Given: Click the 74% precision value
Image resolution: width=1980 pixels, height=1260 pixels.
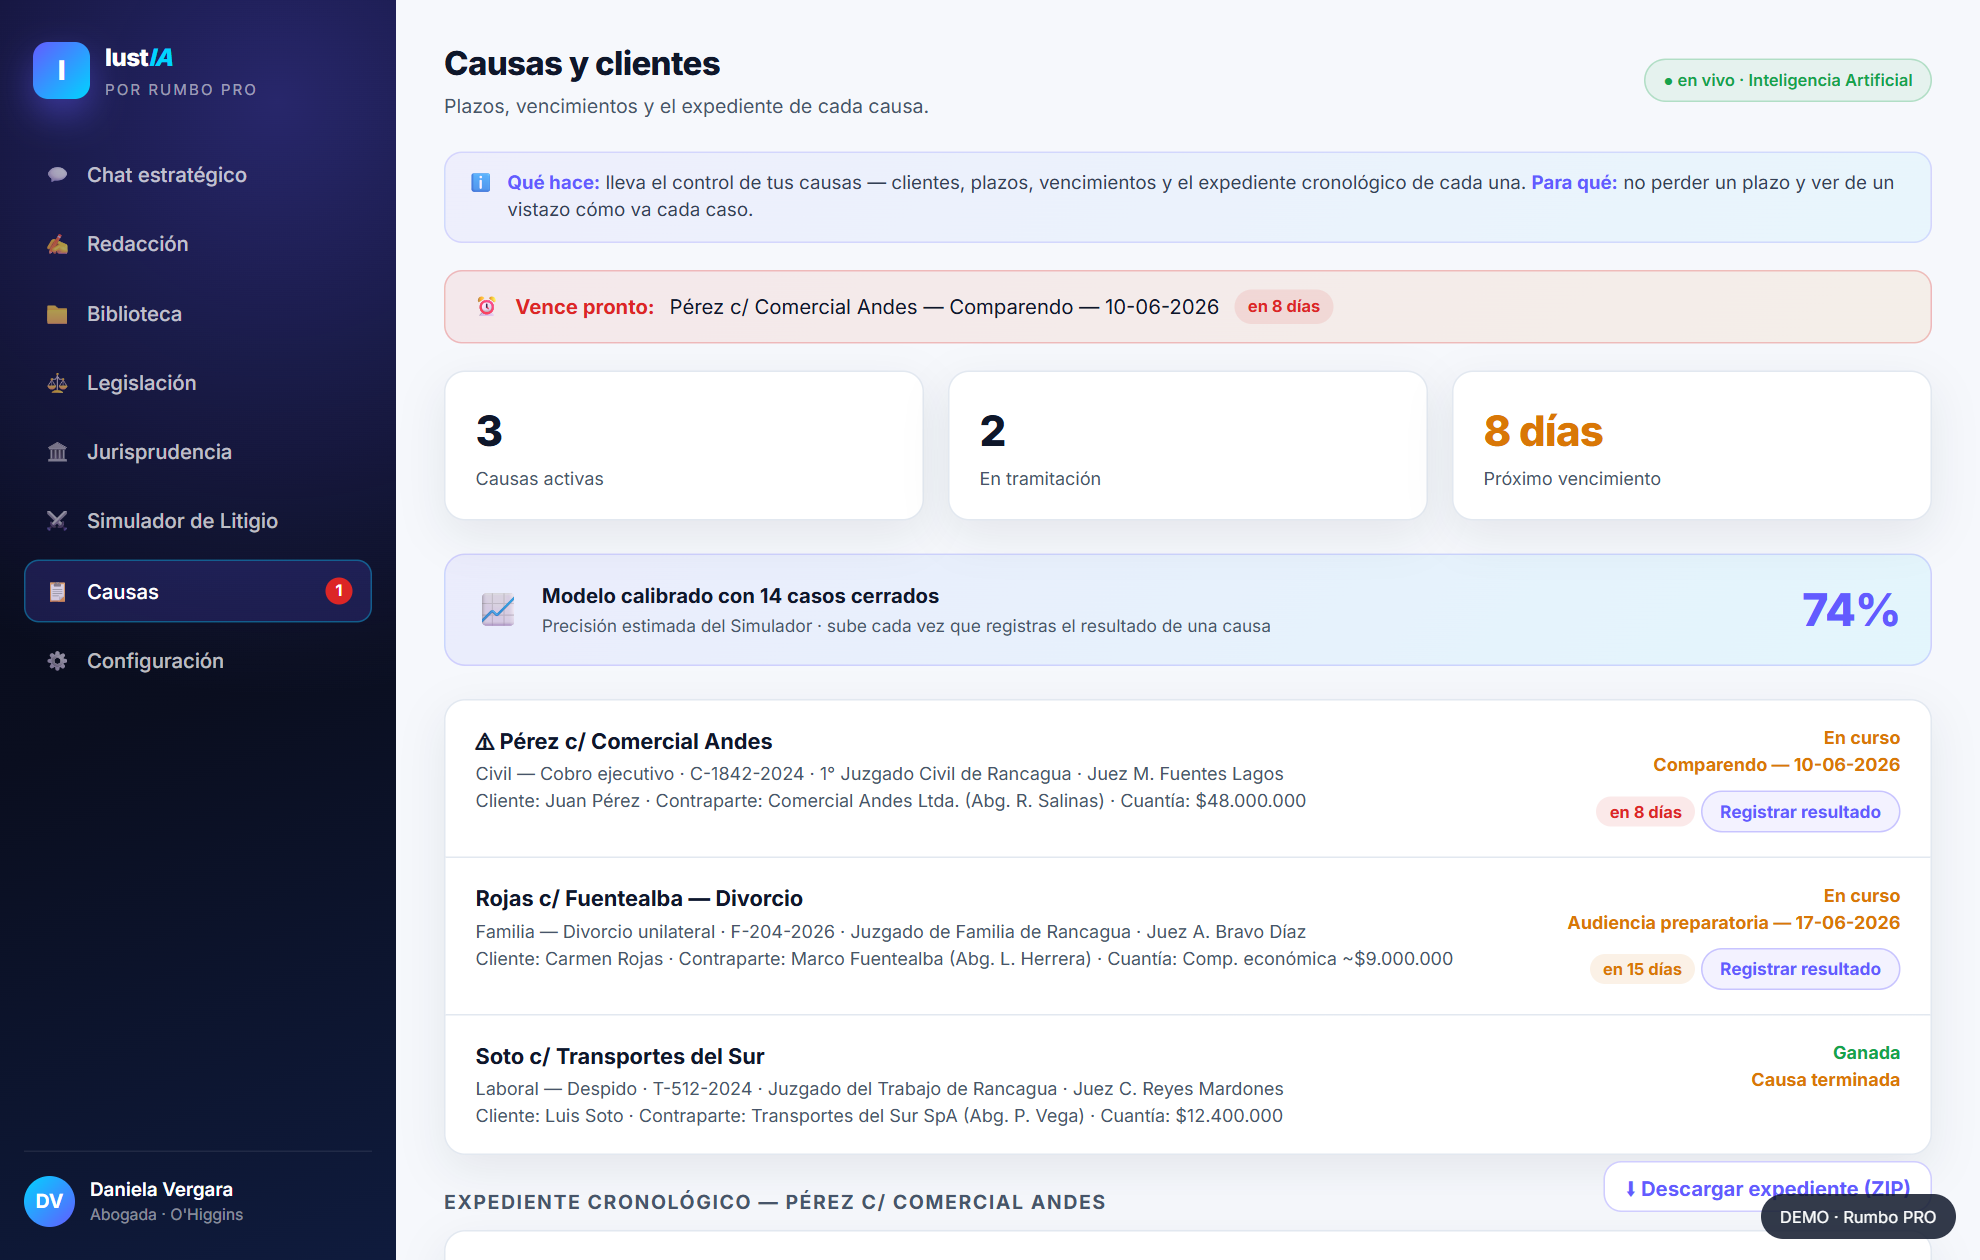Looking at the screenshot, I should (x=1850, y=610).
